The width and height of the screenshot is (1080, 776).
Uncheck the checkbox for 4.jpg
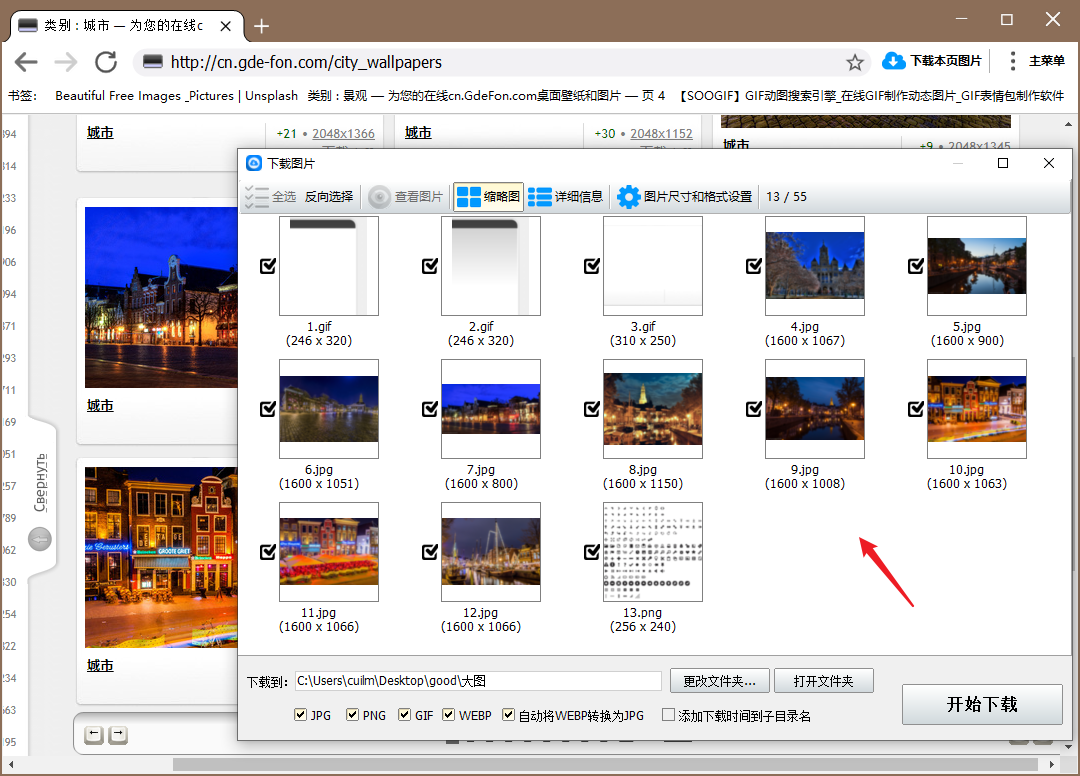(754, 266)
